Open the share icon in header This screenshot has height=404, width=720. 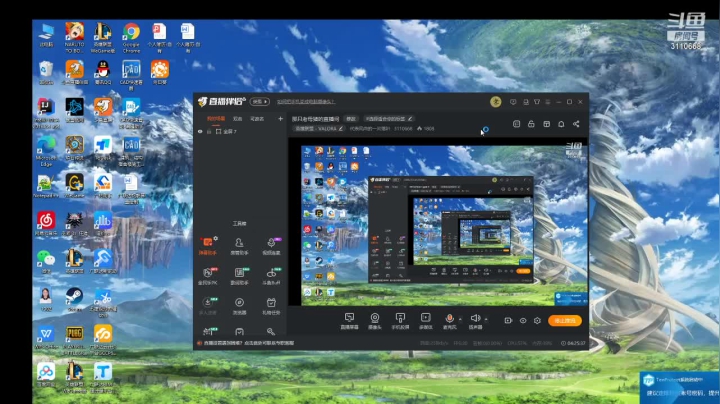tap(576, 124)
